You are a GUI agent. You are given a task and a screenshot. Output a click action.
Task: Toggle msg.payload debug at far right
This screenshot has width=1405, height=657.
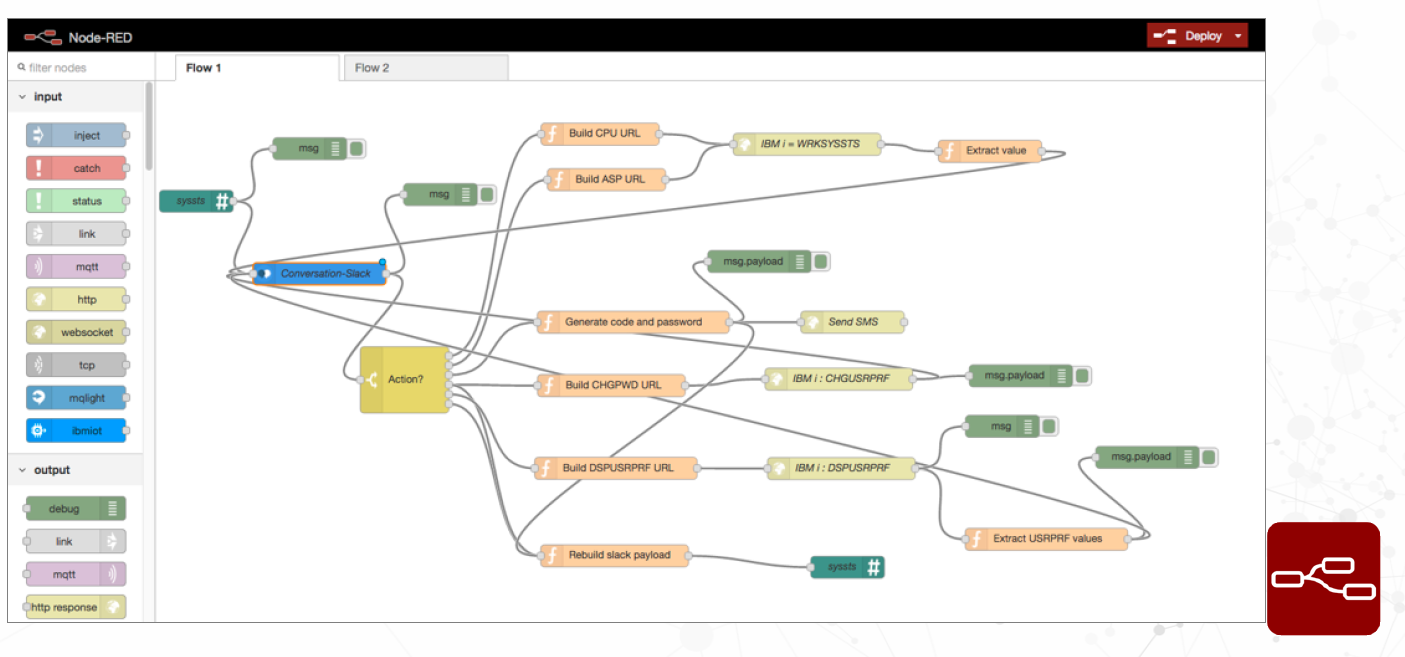[x=1208, y=458]
